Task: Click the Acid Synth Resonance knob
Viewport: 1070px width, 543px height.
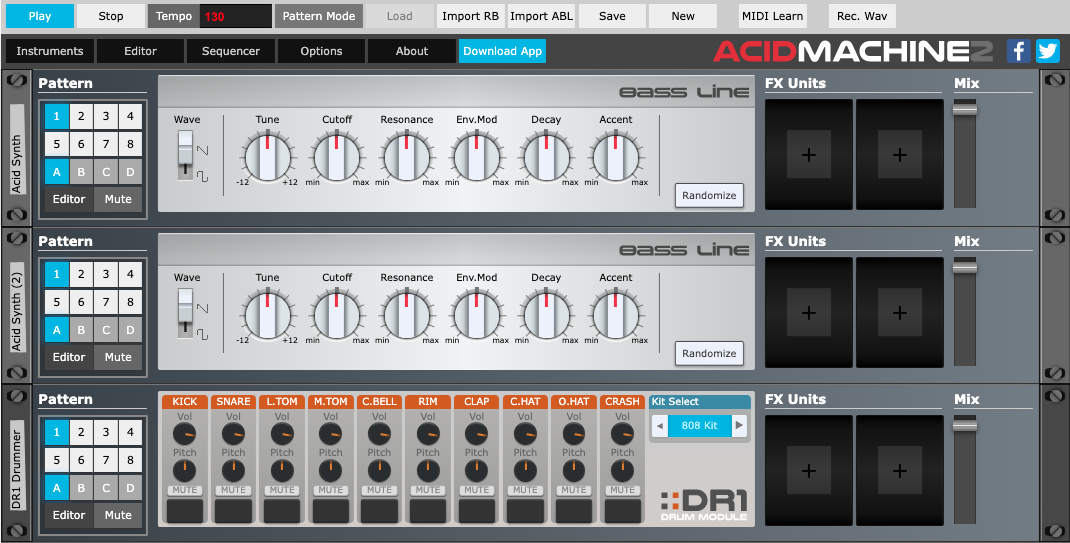Action: pyautogui.click(x=407, y=157)
